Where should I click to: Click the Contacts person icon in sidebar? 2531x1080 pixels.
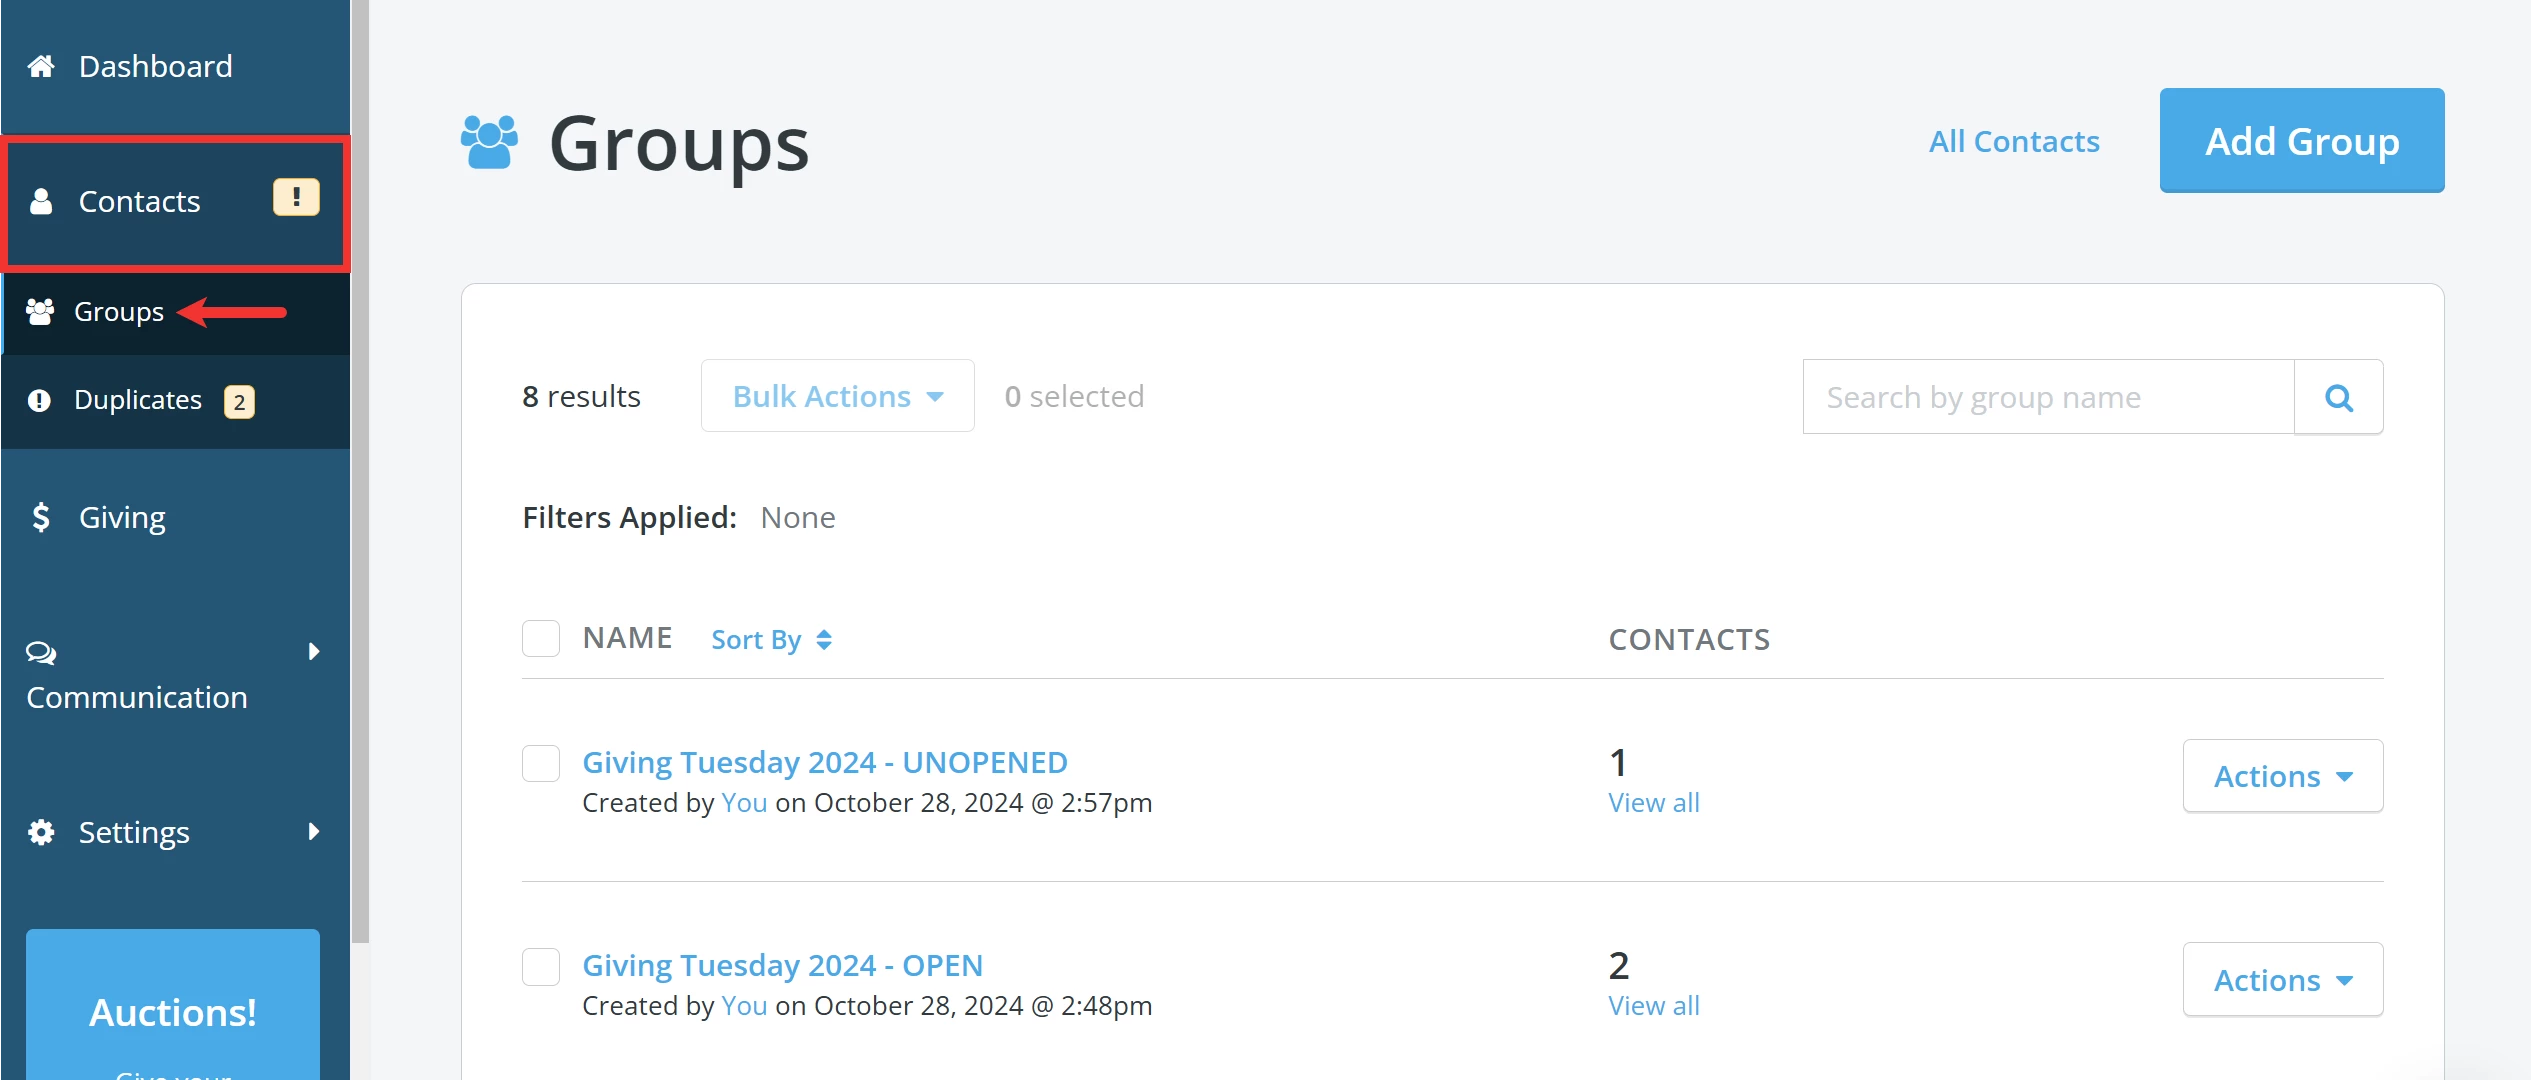(41, 201)
